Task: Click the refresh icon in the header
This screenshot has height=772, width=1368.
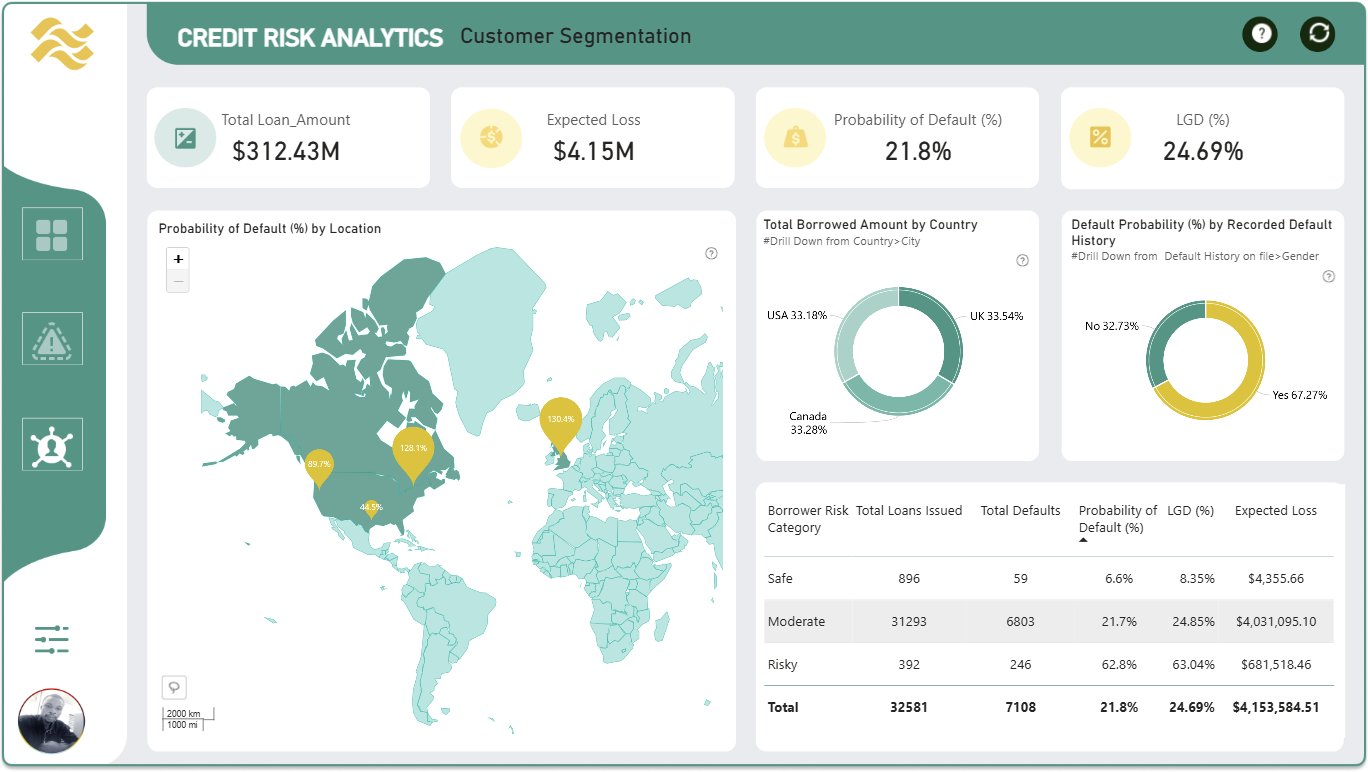Action: (1318, 34)
